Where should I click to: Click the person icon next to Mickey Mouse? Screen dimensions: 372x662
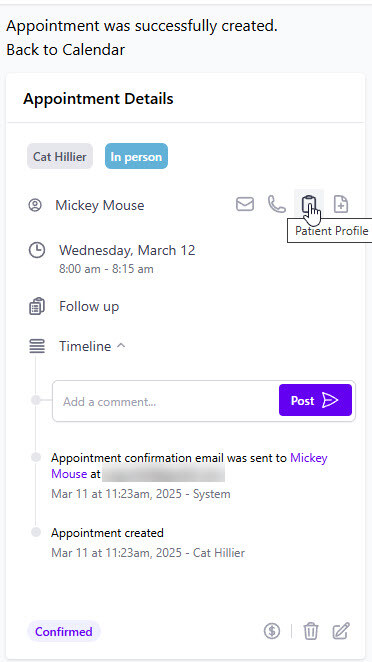[35, 206]
